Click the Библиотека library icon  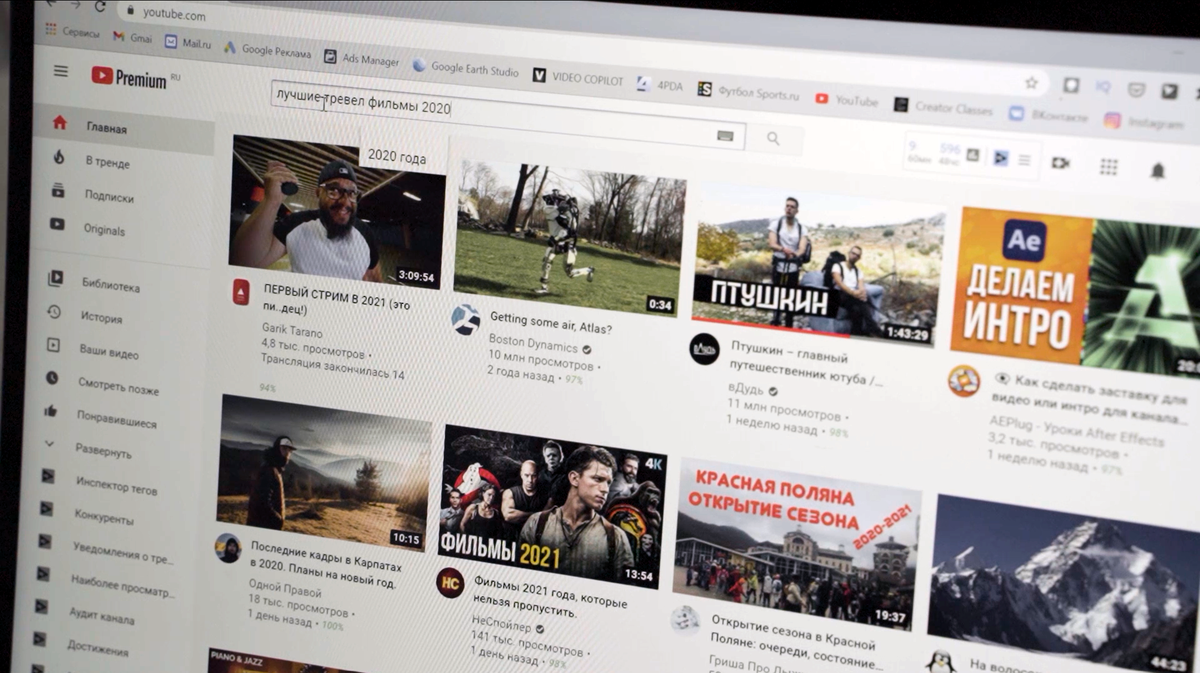[x=55, y=279]
